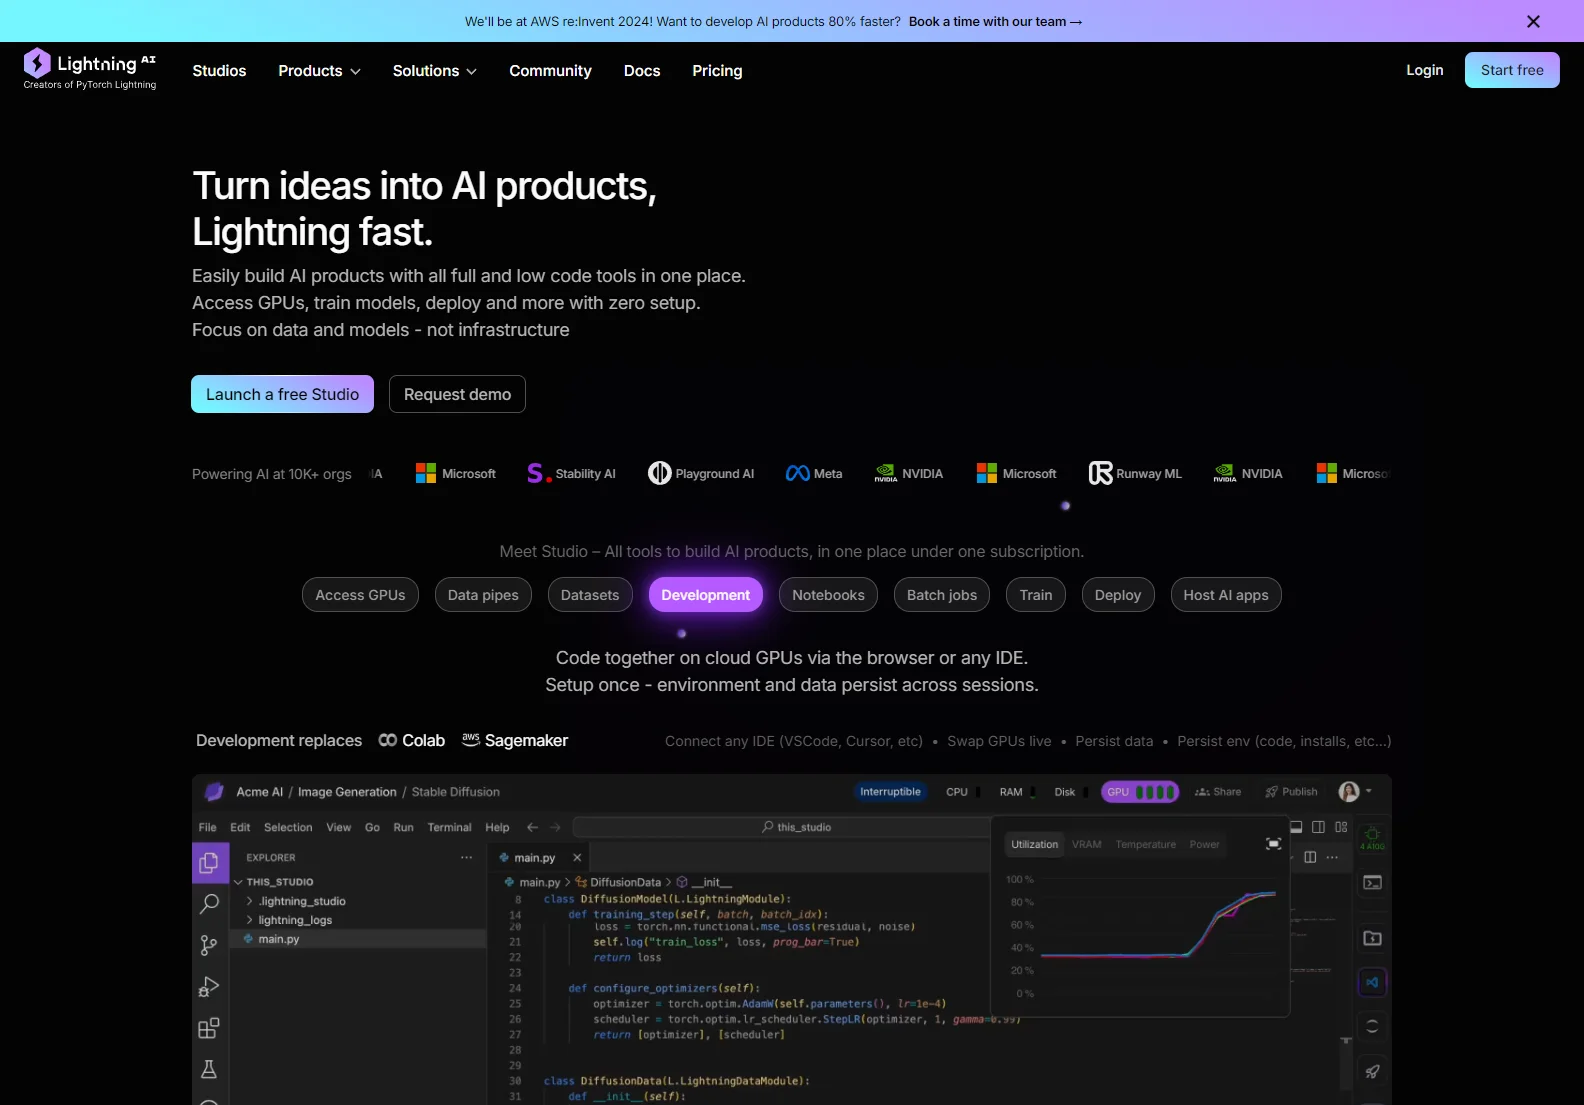Open the File menu in the studio
This screenshot has width=1584, height=1105.
[x=207, y=827]
